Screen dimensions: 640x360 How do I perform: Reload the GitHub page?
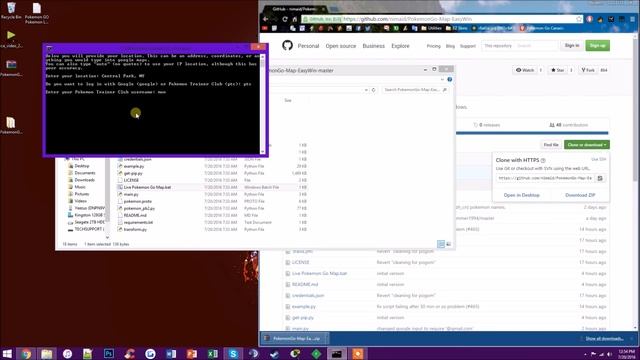click(x=285, y=19)
